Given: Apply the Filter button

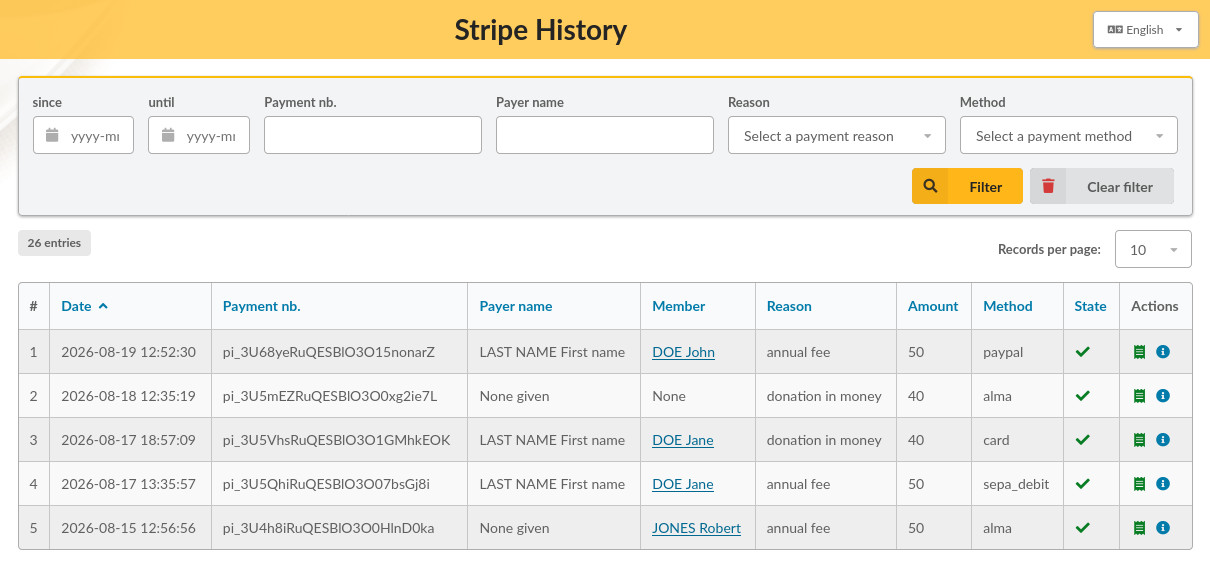Looking at the screenshot, I should coord(967,186).
